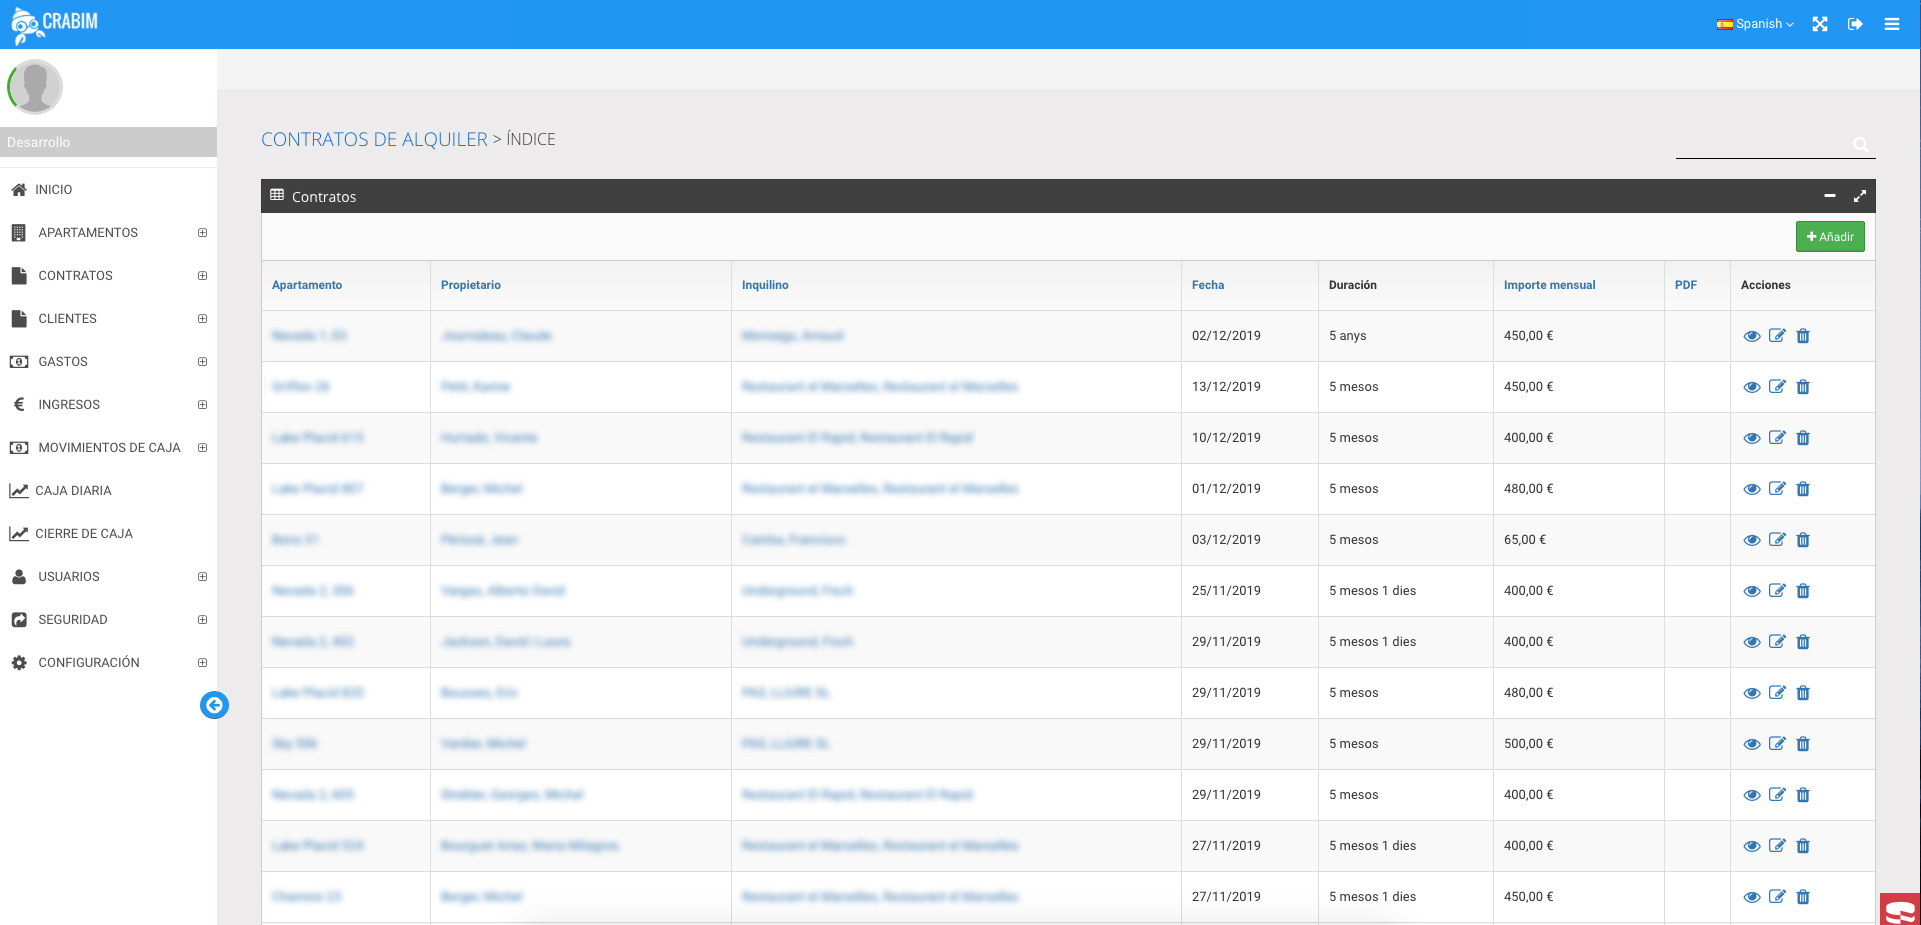Expand the Configuración sidebar submenu

tap(202, 663)
